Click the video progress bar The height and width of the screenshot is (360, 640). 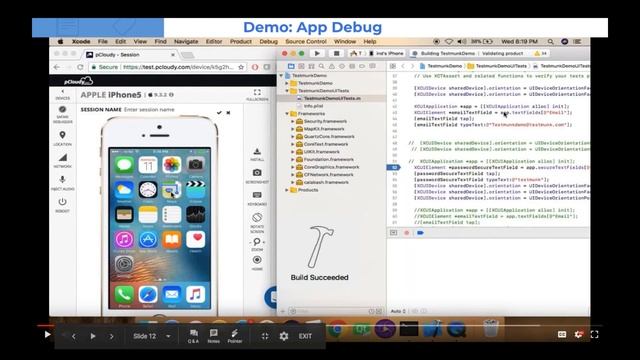(320, 326)
